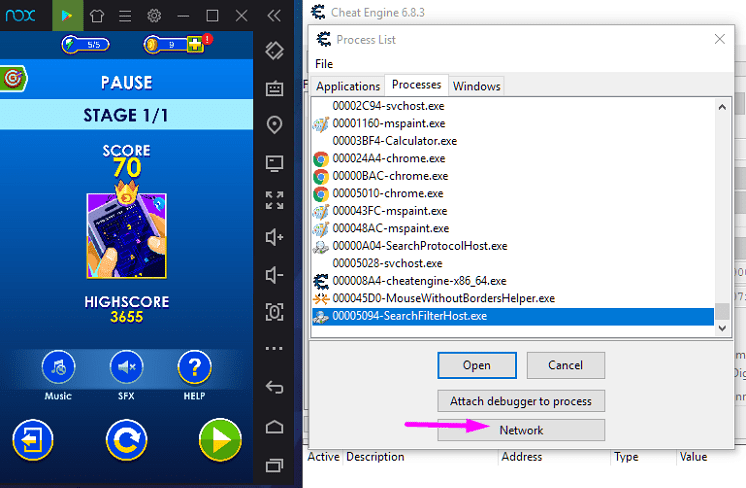Image resolution: width=746 pixels, height=488 pixels.
Task: Select 00000BAC-chrome.exe process
Action: 513,176
